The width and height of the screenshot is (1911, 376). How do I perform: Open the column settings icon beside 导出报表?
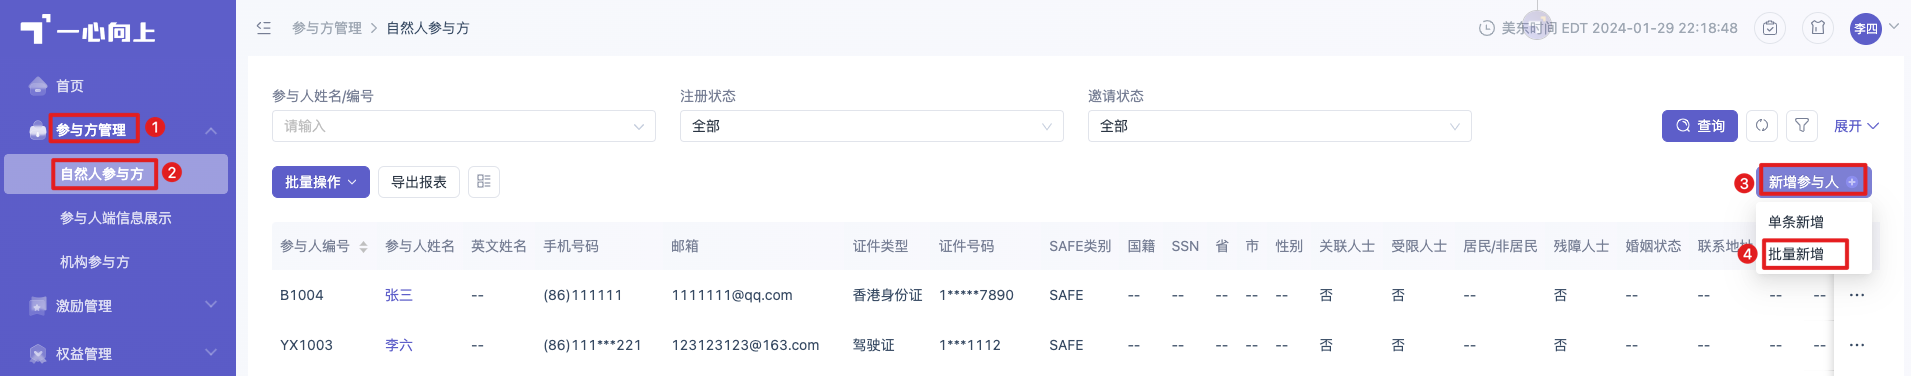pyautogui.click(x=484, y=182)
